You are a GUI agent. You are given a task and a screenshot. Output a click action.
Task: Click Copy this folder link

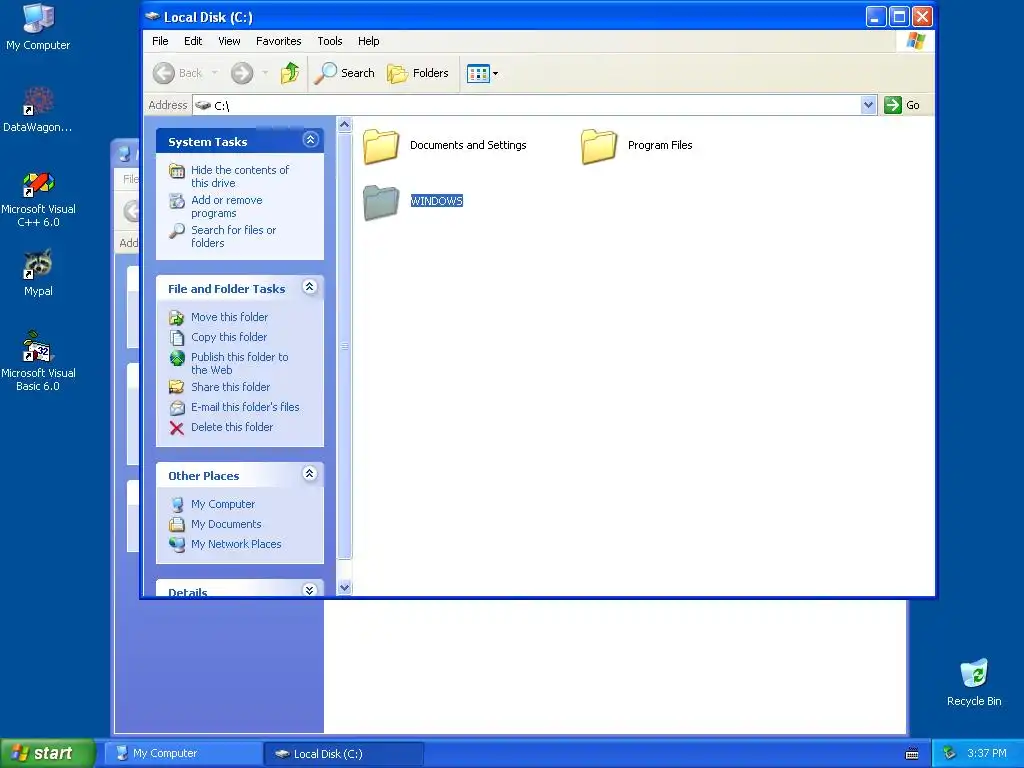229,337
